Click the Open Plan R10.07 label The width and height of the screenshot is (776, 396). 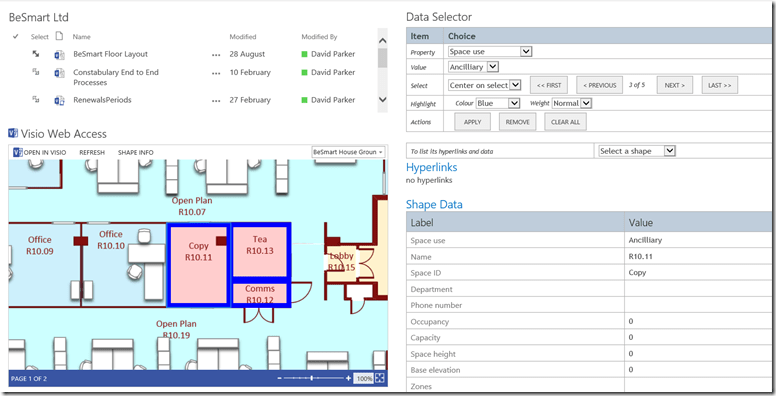click(192, 206)
